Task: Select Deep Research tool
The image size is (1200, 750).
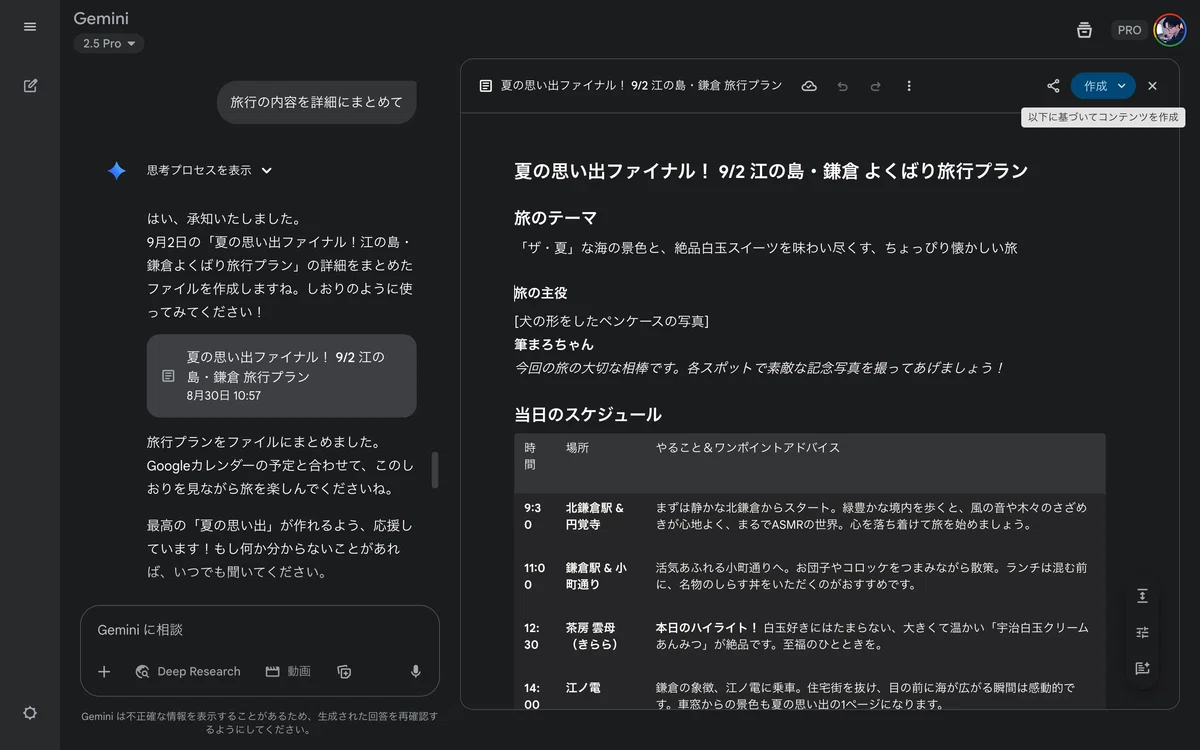Action: (x=188, y=672)
